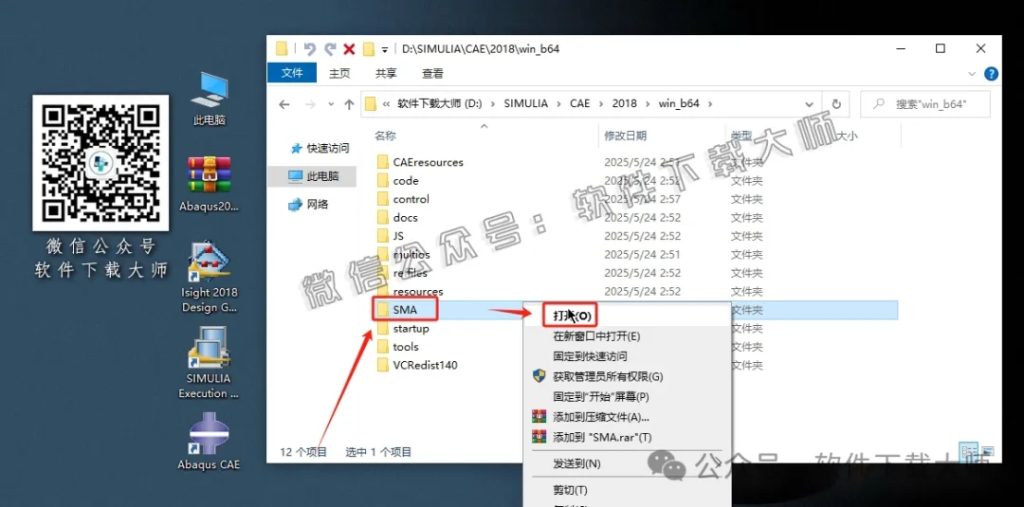Select the VCRedist140 folder

(x=417, y=365)
